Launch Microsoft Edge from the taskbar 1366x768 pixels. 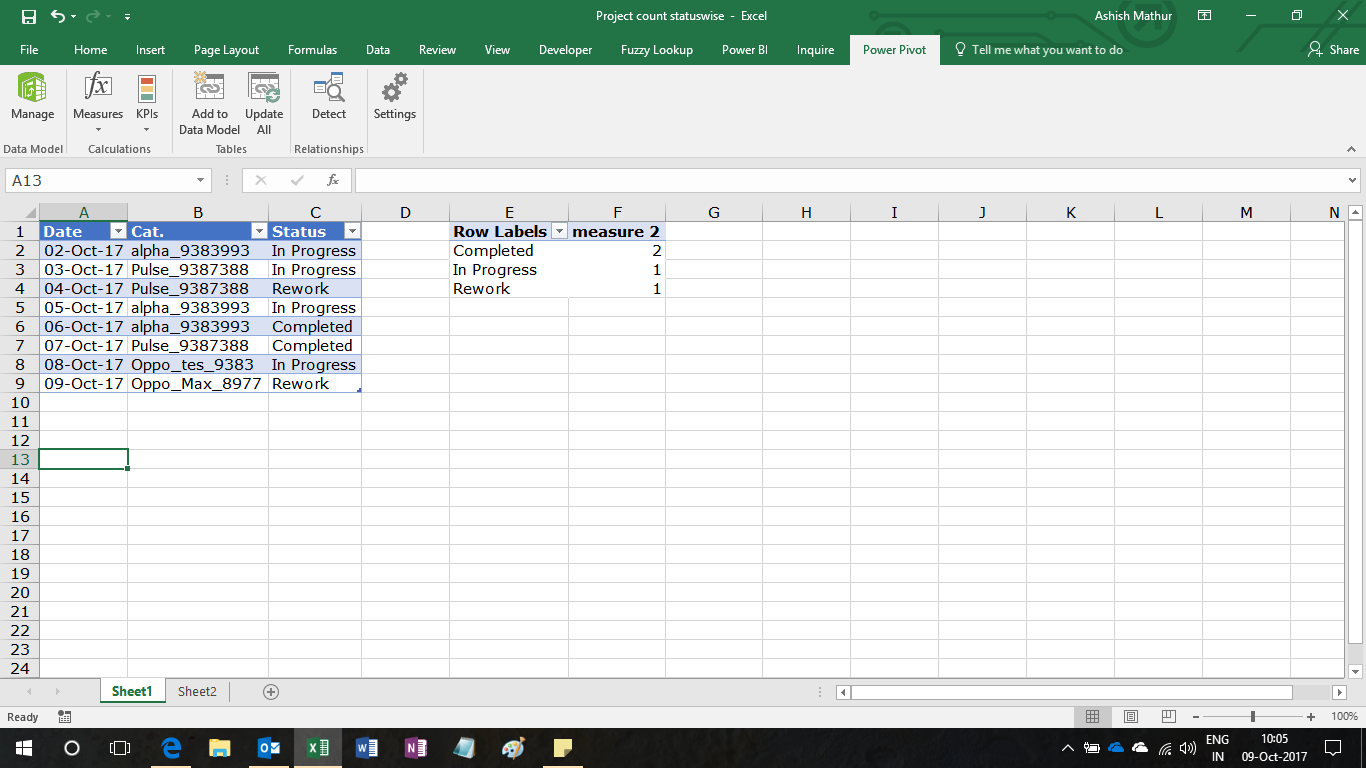[170, 748]
